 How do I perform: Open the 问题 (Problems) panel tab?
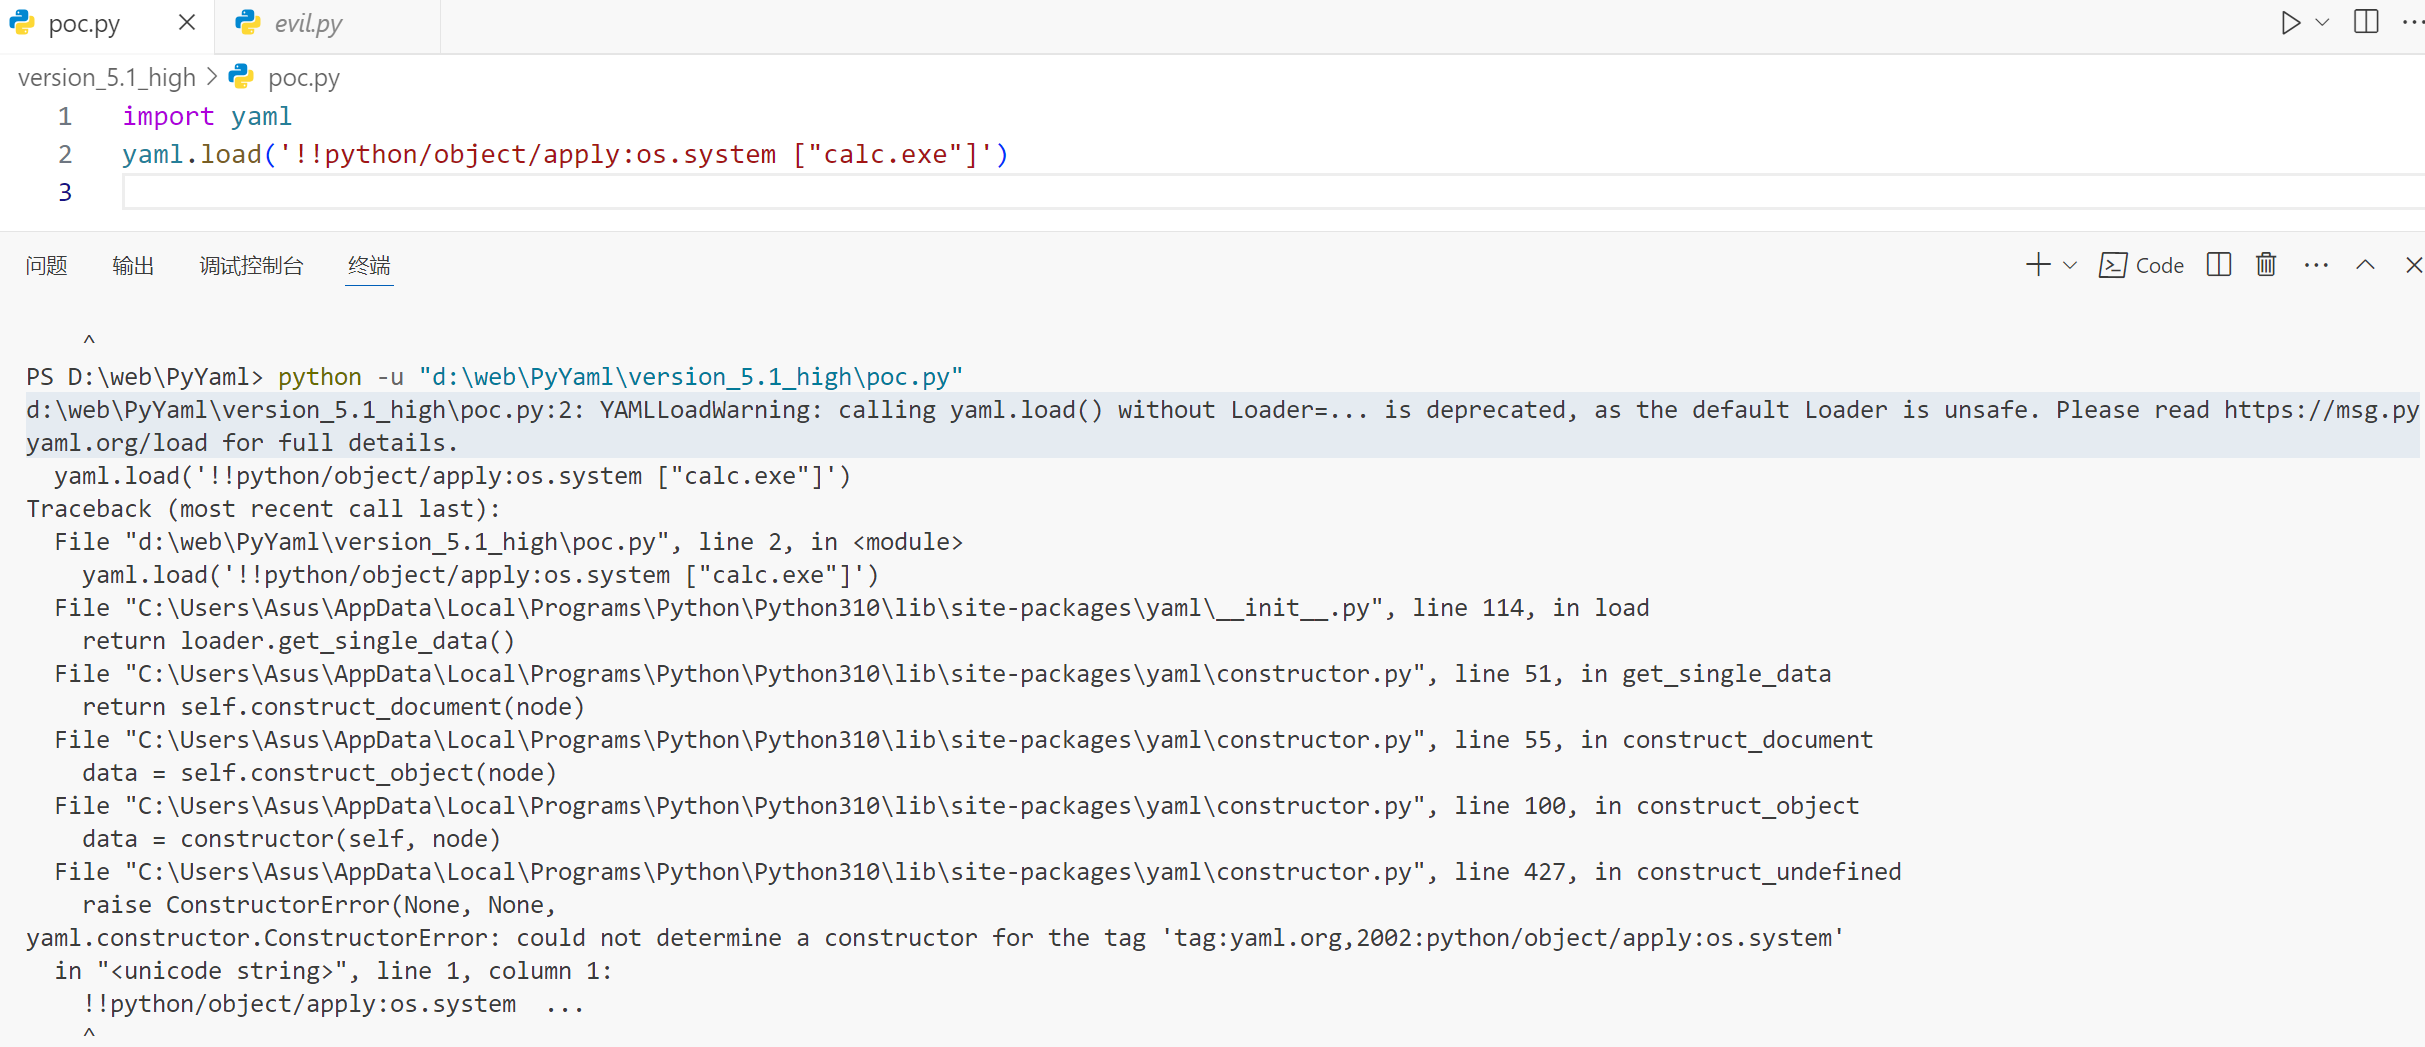46,265
